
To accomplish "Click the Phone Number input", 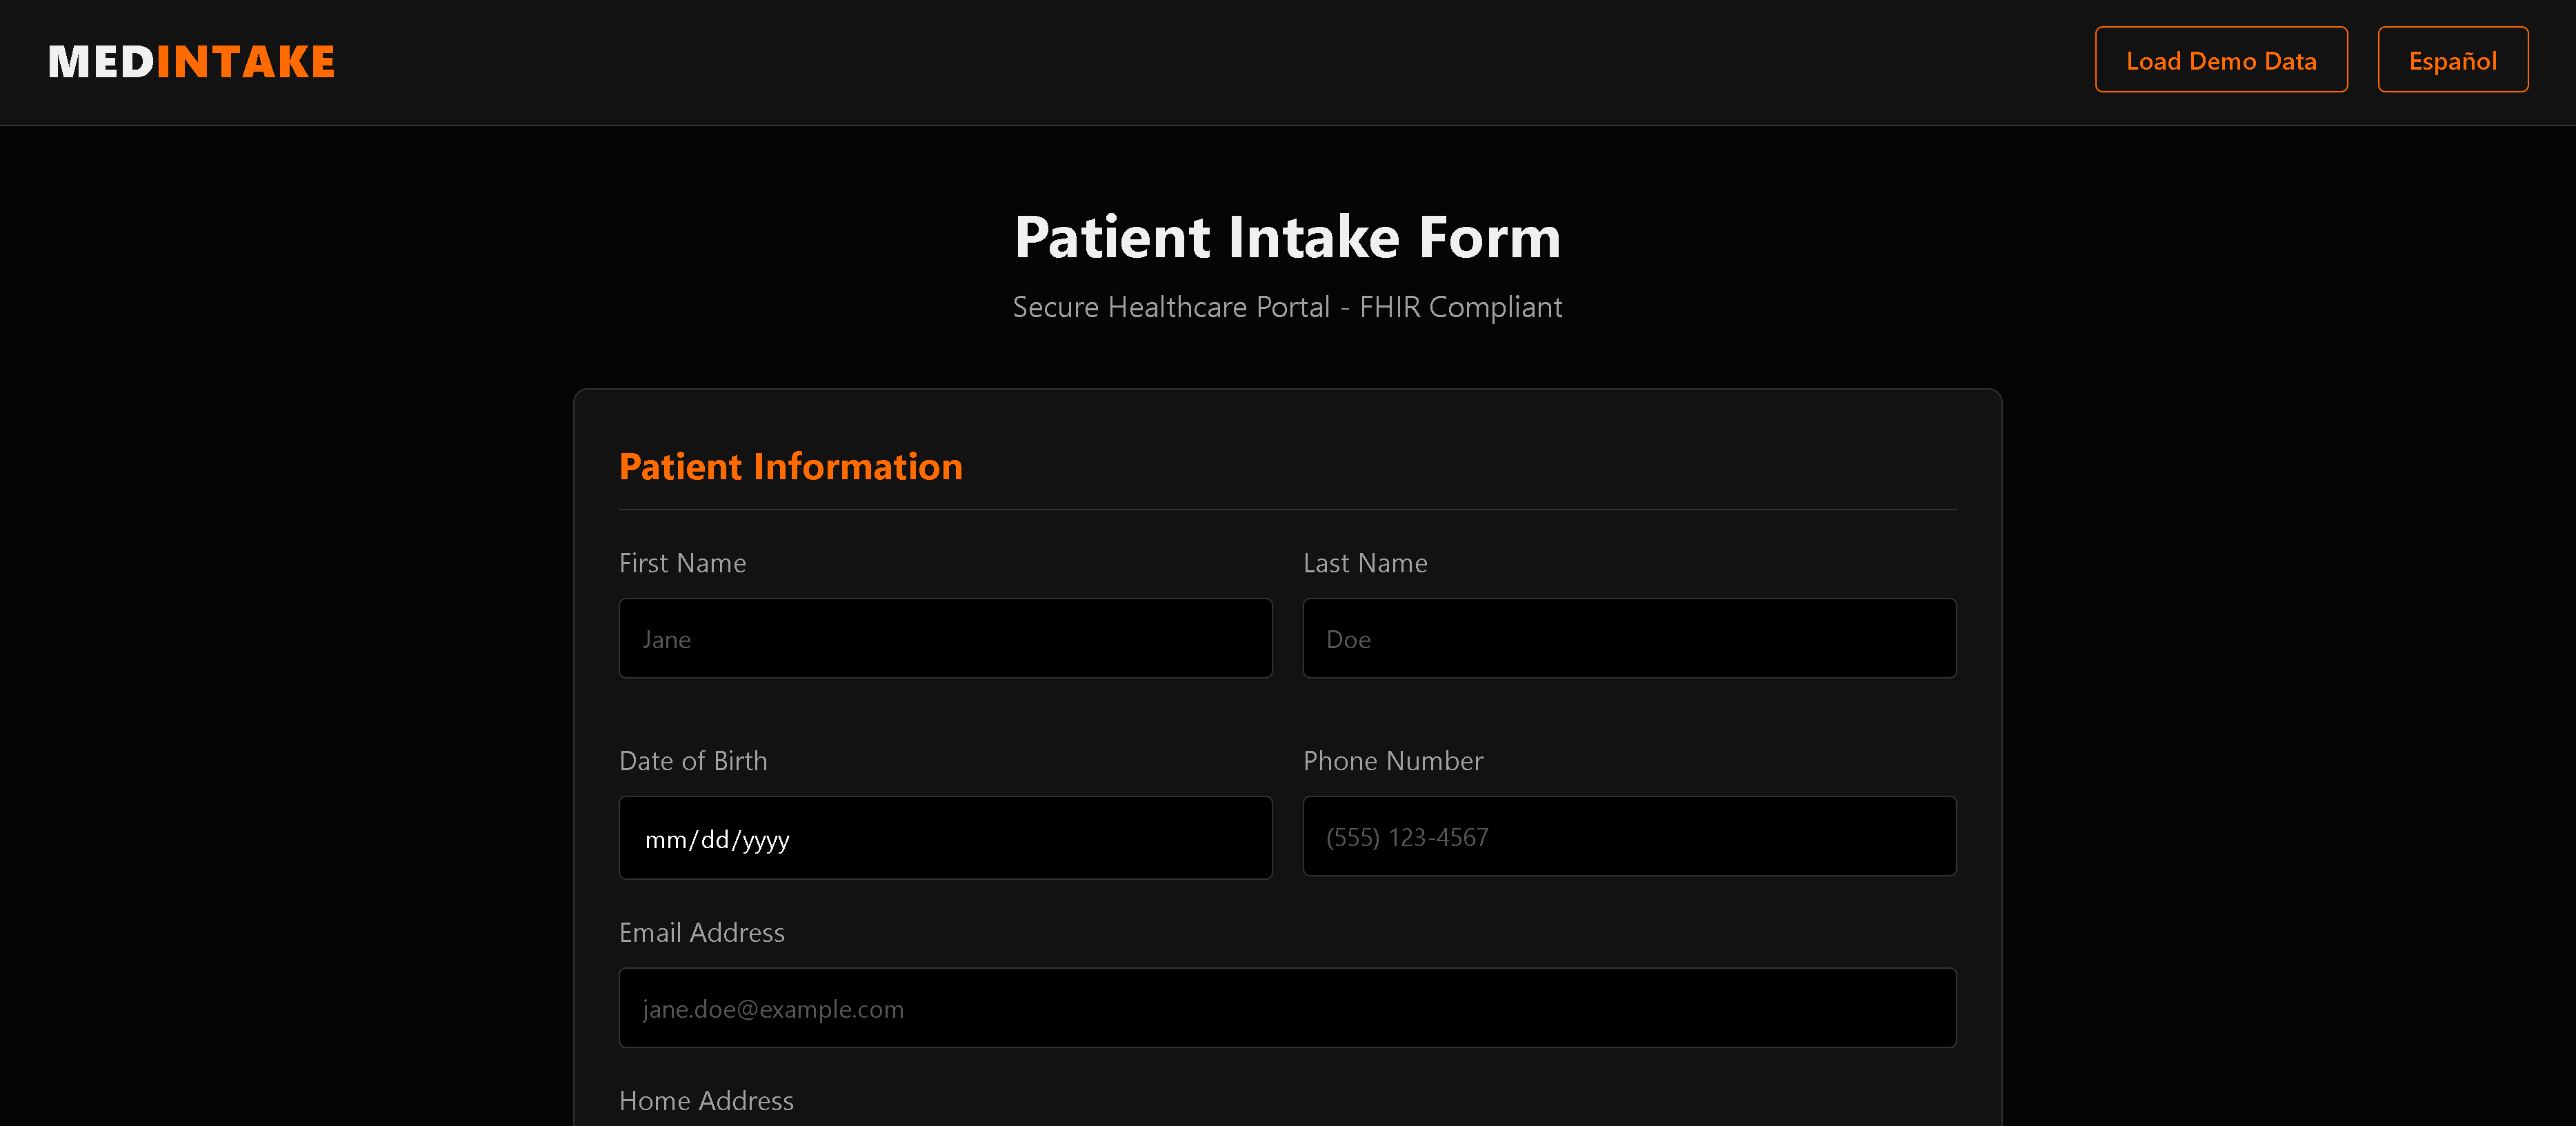I will [x=1629, y=836].
